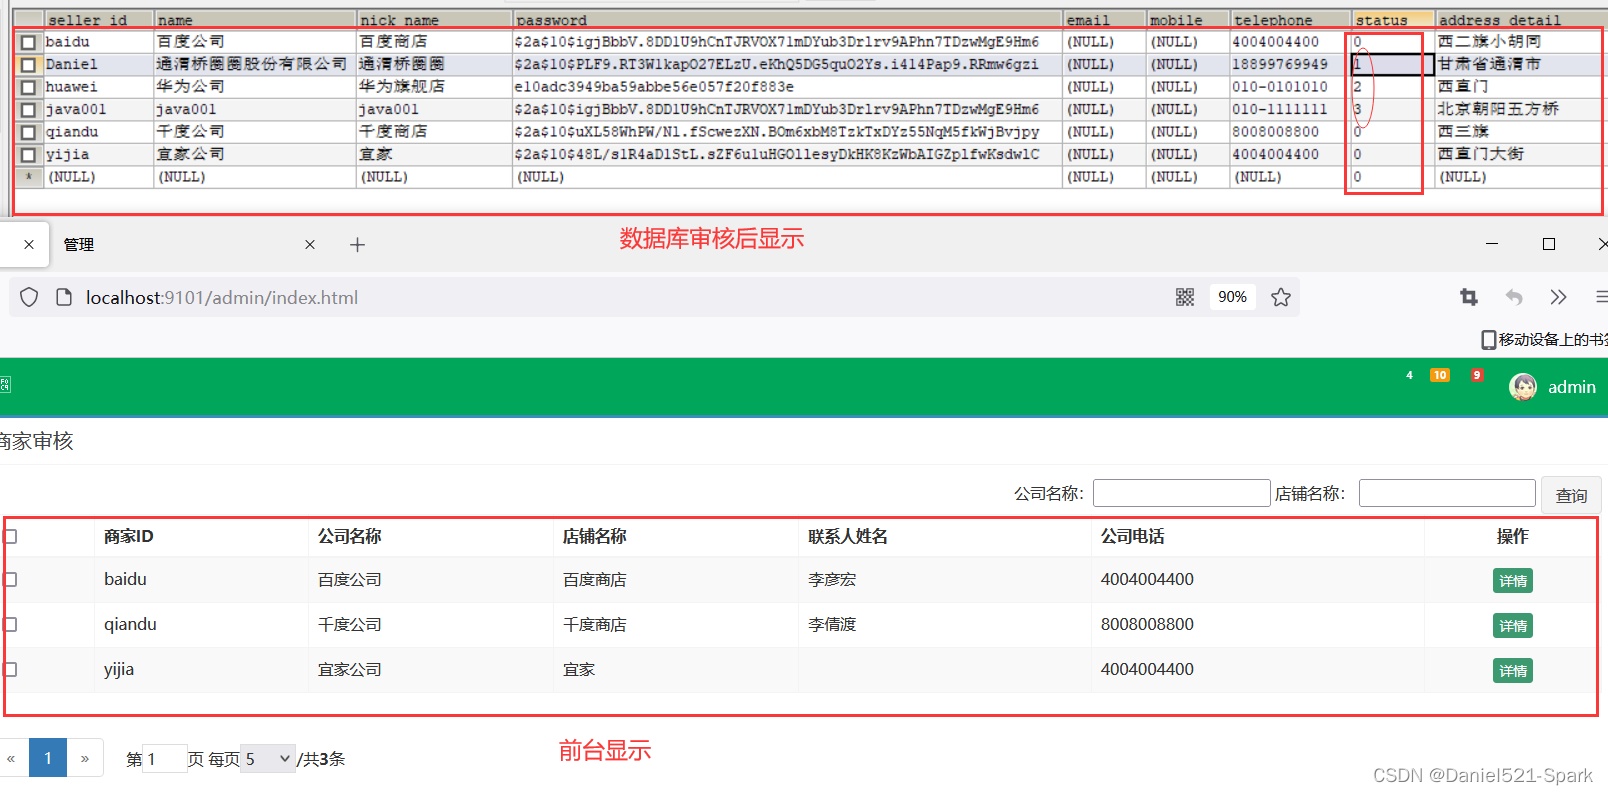Click the 010-1111111 telephone cell
The height and width of the screenshot is (795, 1608).
pos(1288,109)
